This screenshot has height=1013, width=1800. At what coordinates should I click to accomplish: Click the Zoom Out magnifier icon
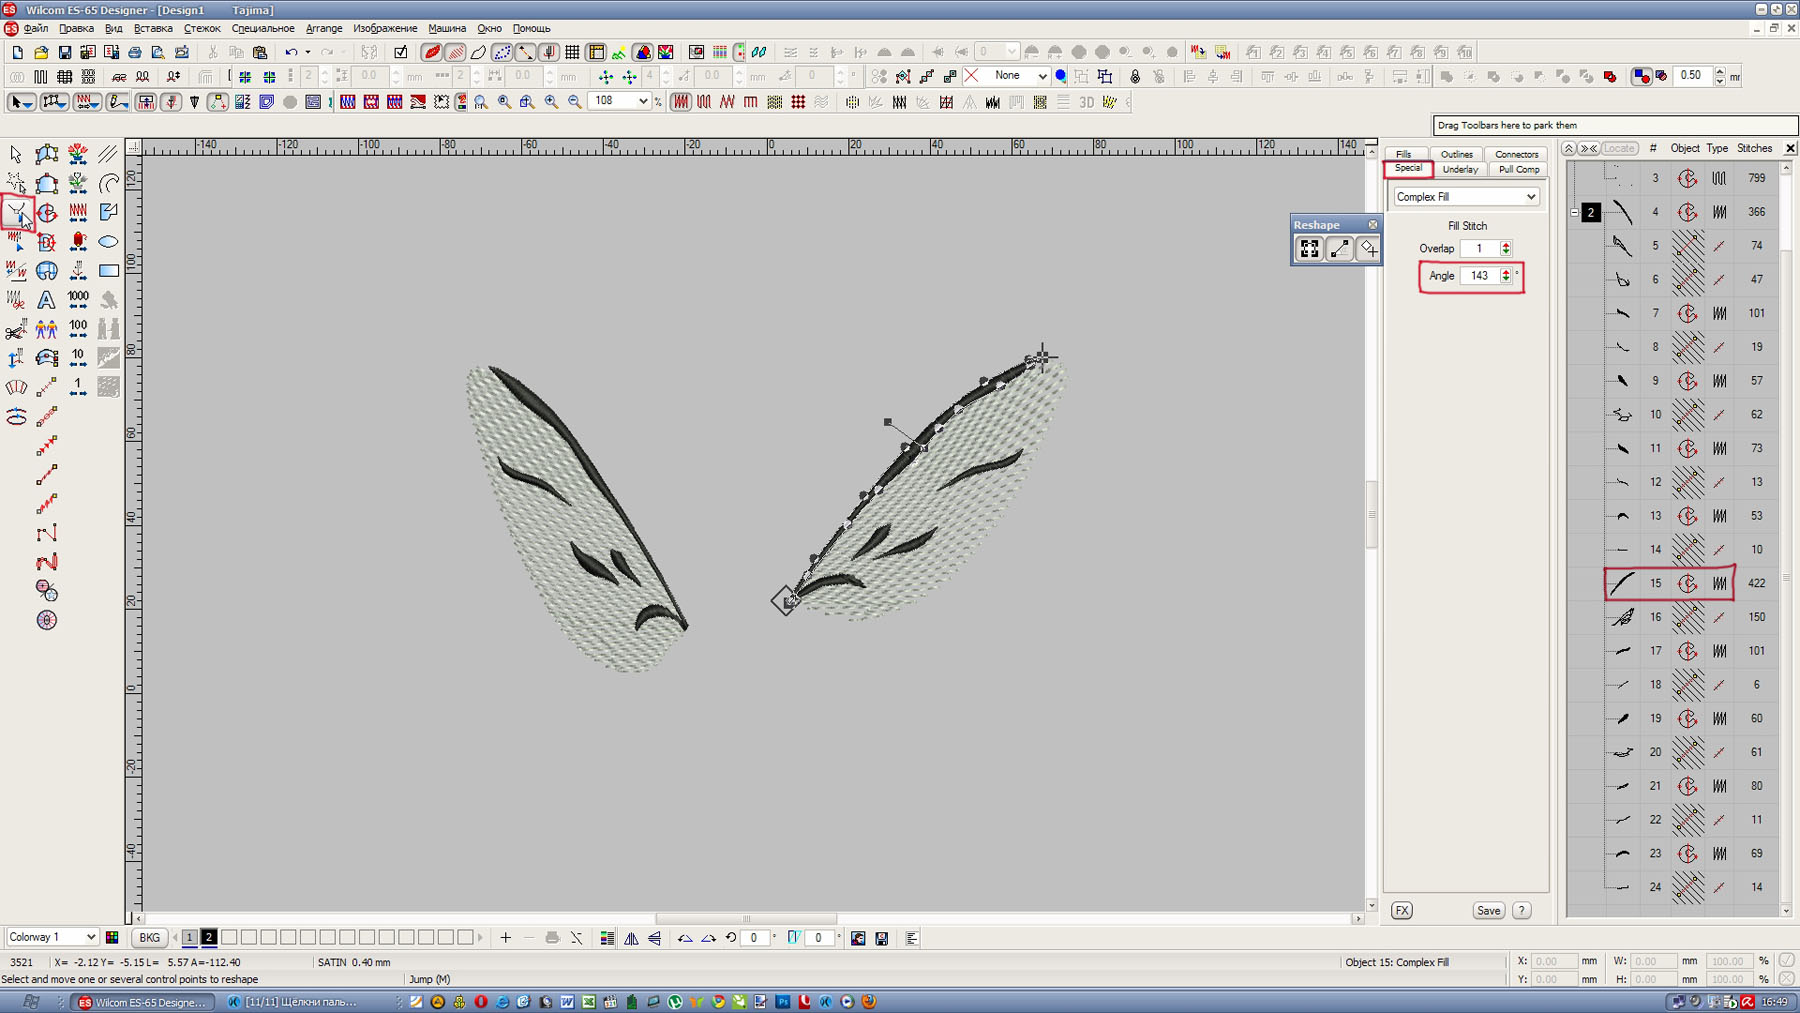point(574,102)
